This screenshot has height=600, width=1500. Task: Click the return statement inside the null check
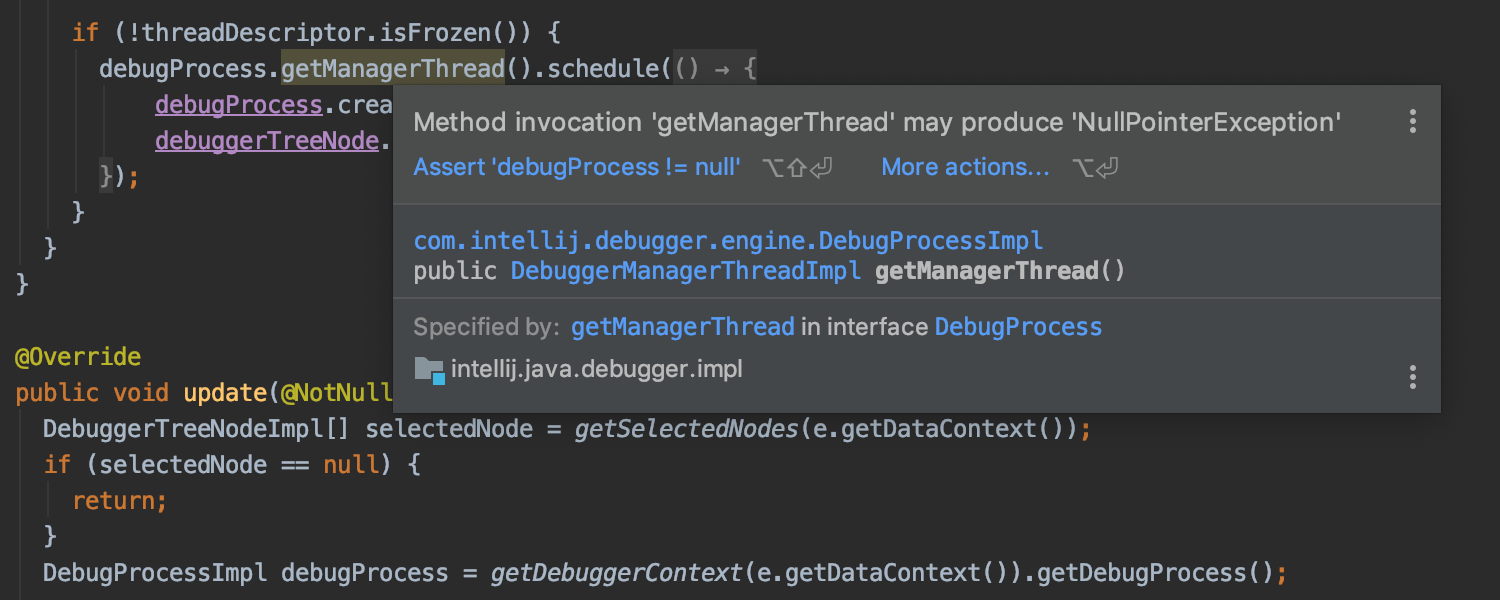point(118,500)
